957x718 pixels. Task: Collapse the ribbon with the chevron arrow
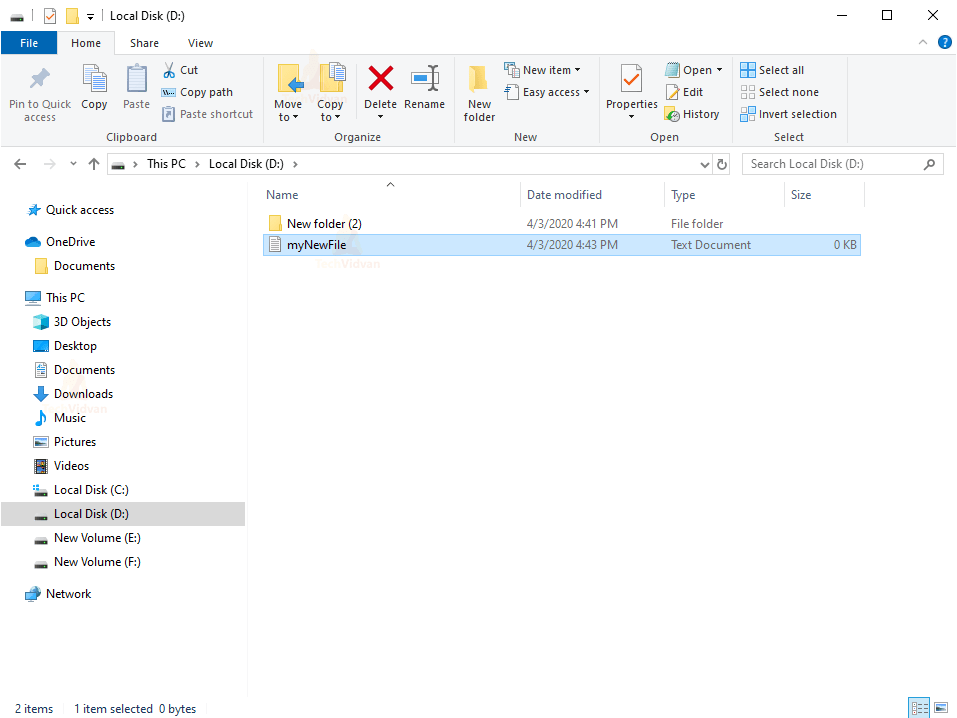922,42
